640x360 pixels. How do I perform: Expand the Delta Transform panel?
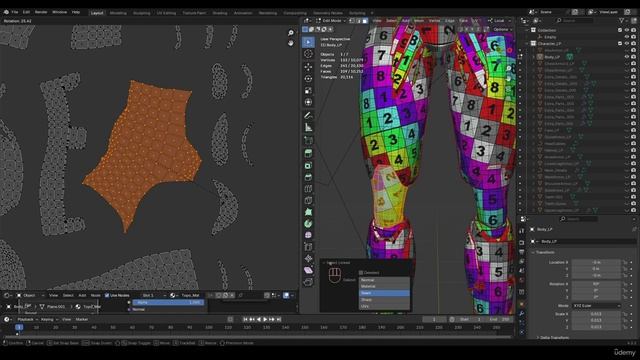pos(554,338)
